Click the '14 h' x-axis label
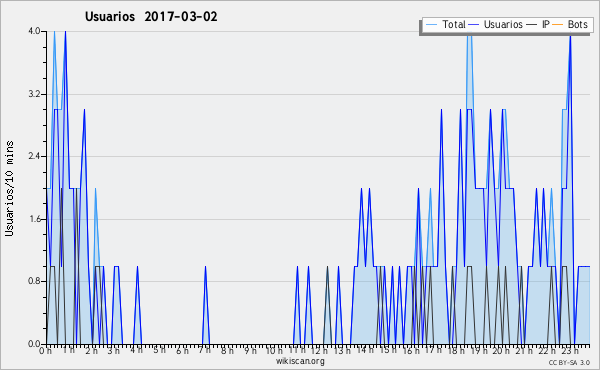The height and width of the screenshot is (370, 600). click(x=365, y=350)
